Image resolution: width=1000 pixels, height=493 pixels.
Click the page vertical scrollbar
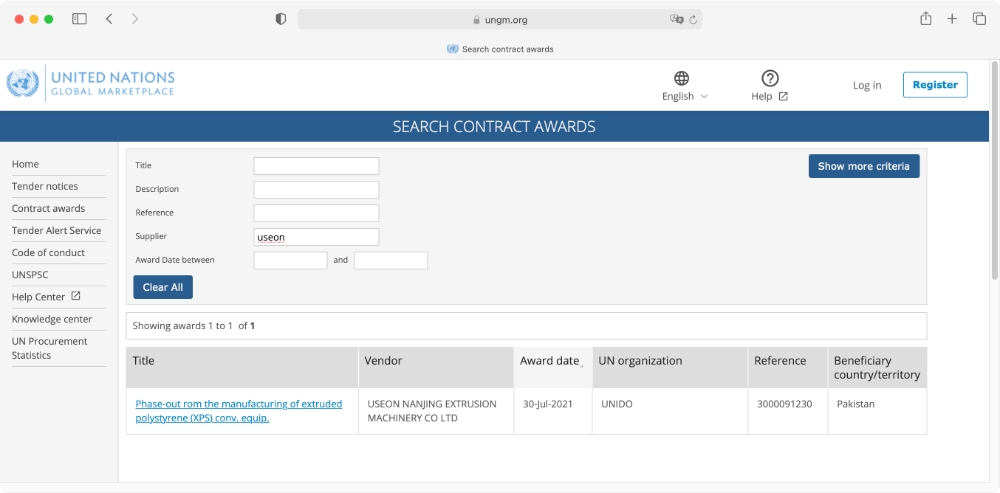click(x=995, y=170)
